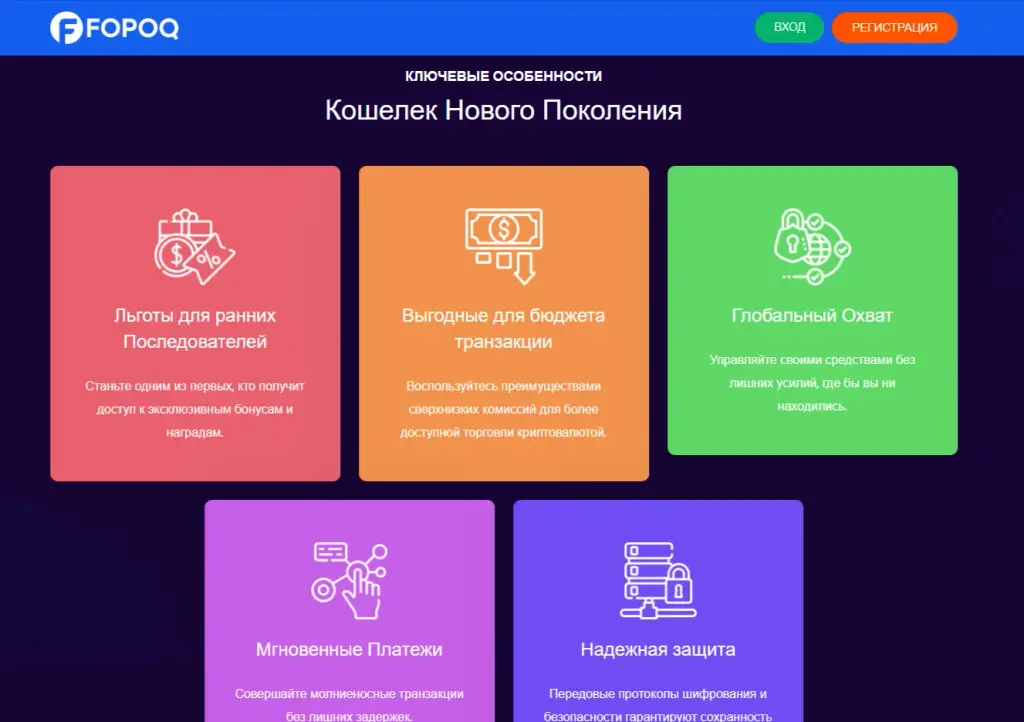
Task: Click the 'Кошелек Нового Поколения' main heading
Action: [504, 110]
